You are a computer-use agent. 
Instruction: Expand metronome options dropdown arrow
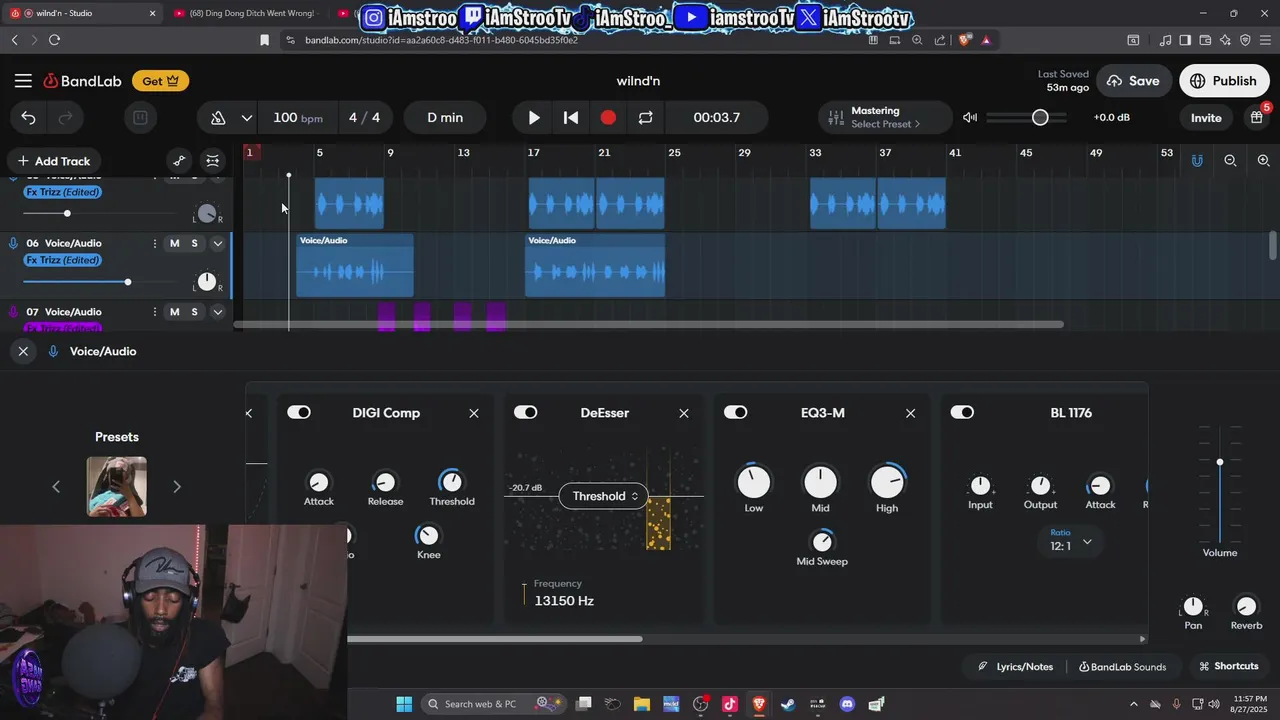pyautogui.click(x=246, y=118)
